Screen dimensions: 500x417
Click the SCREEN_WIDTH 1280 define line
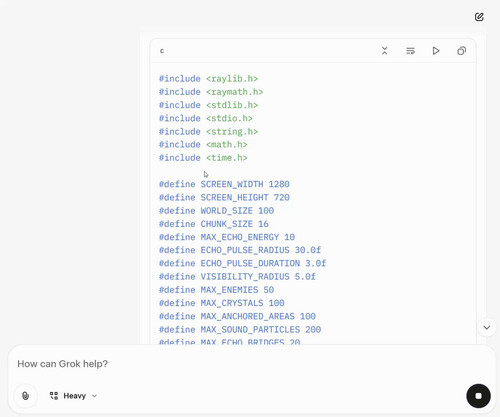224,184
